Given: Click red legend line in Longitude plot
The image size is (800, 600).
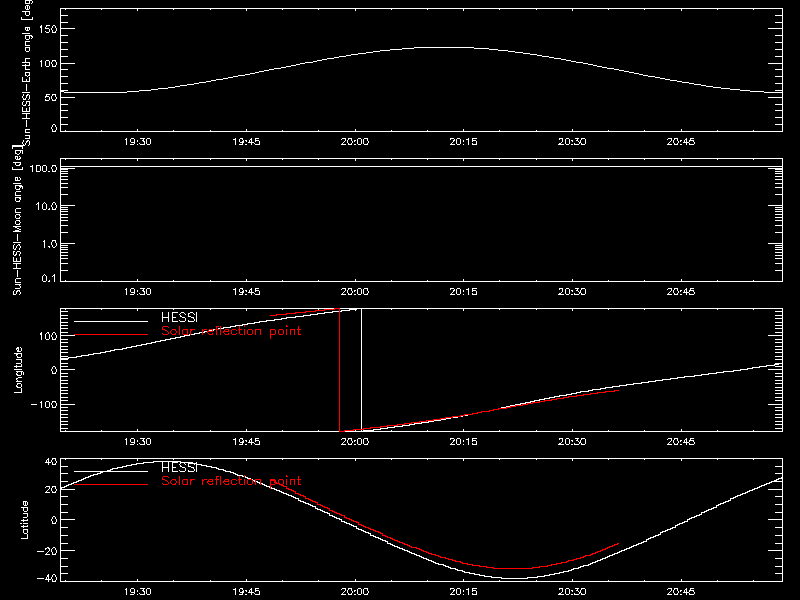Looking at the screenshot, I should [x=111, y=335].
